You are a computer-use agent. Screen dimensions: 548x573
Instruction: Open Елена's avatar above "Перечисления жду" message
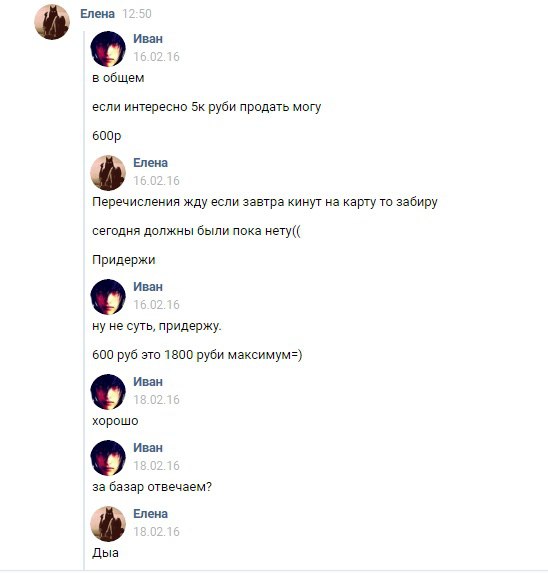(x=108, y=173)
